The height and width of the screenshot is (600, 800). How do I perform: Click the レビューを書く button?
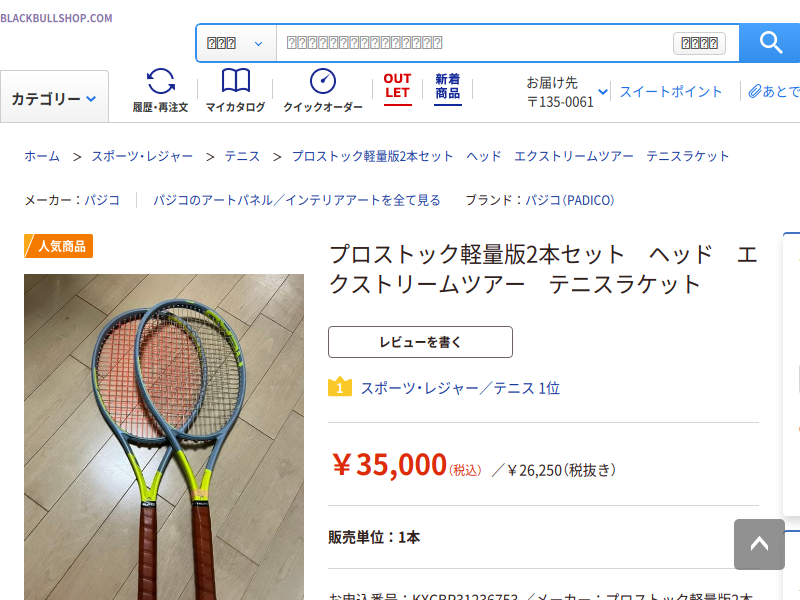coord(420,342)
